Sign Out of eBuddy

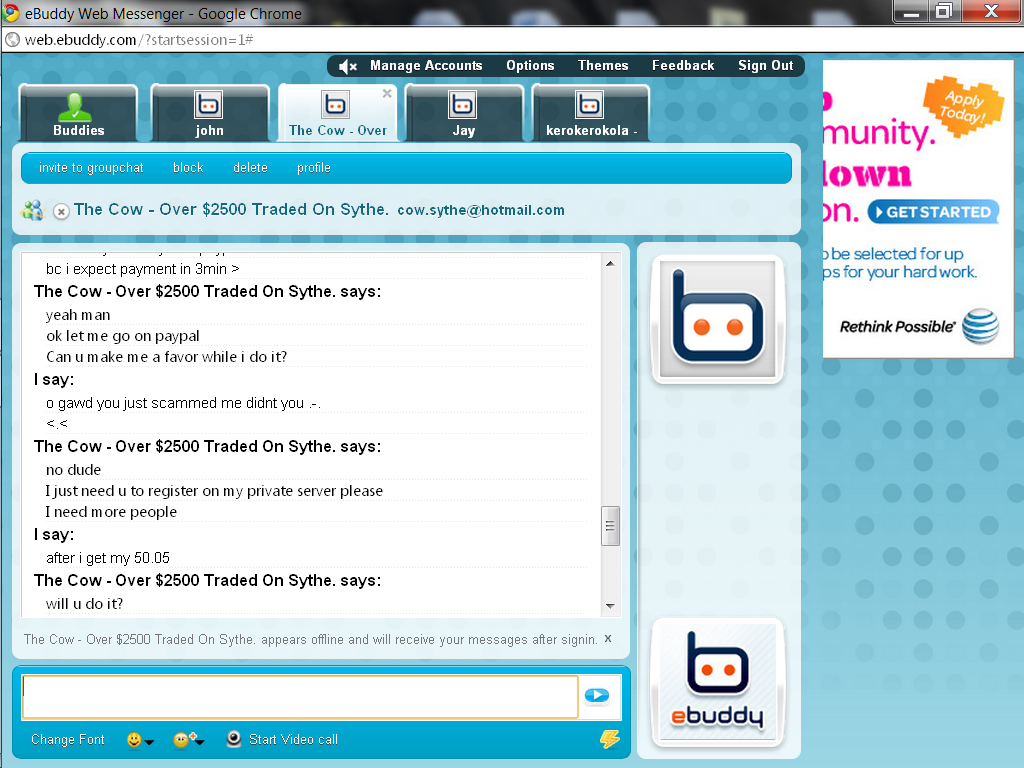[765, 65]
